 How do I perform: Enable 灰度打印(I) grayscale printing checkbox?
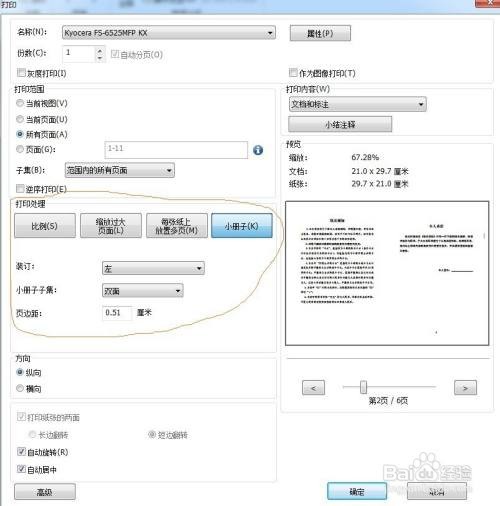click(x=21, y=73)
